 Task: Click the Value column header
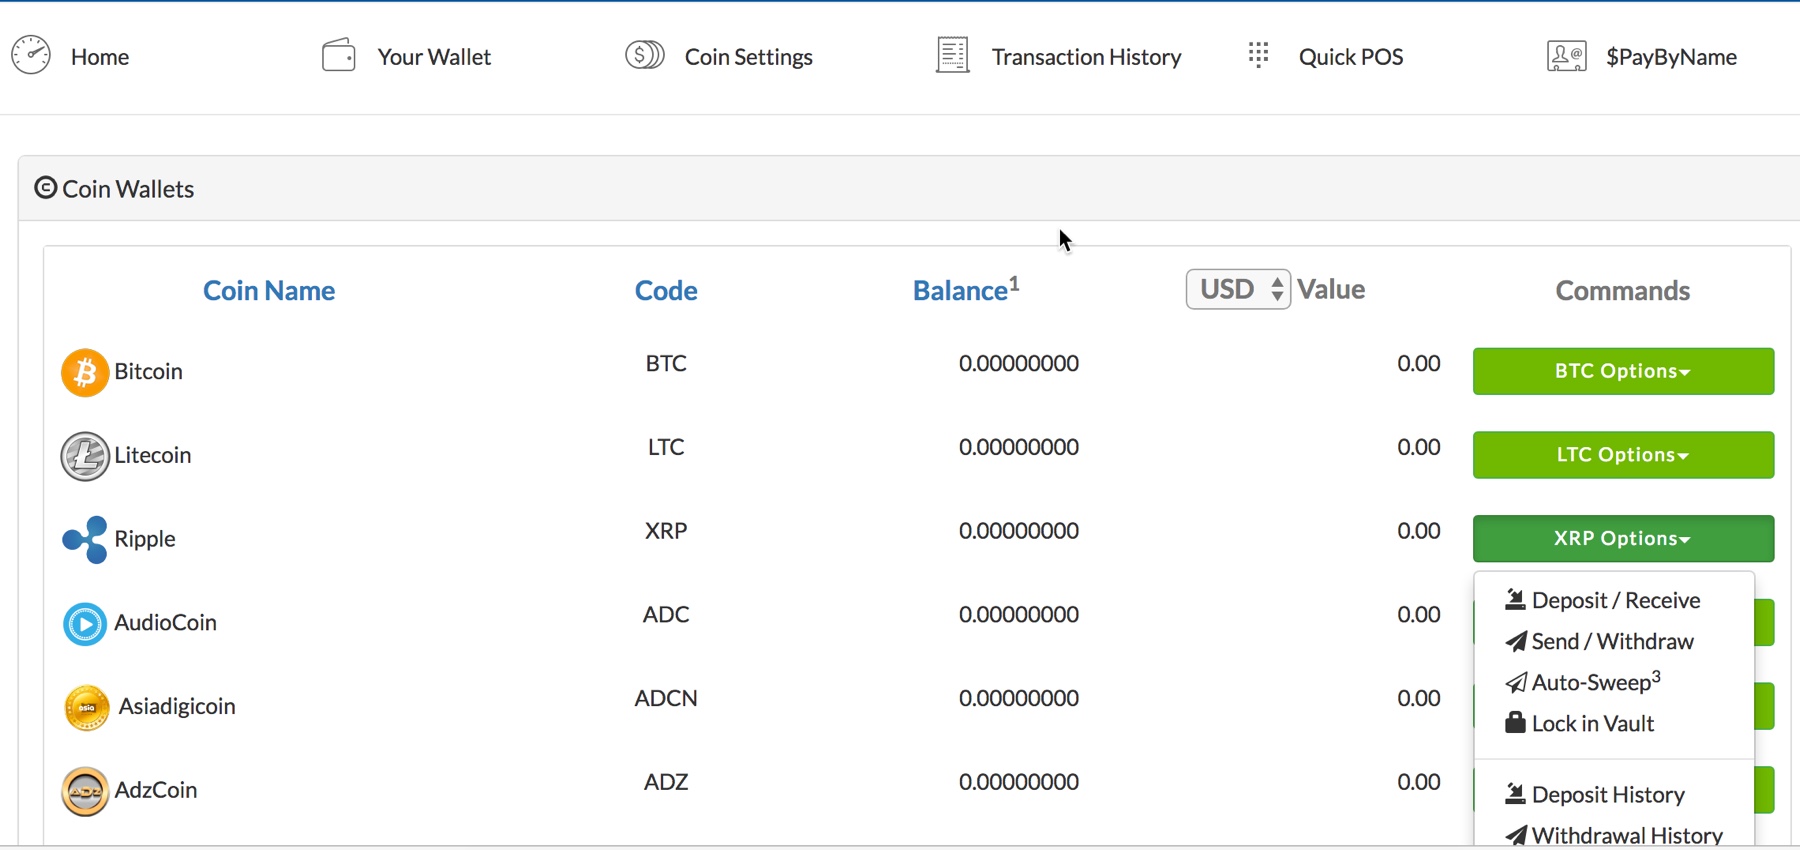tap(1331, 289)
